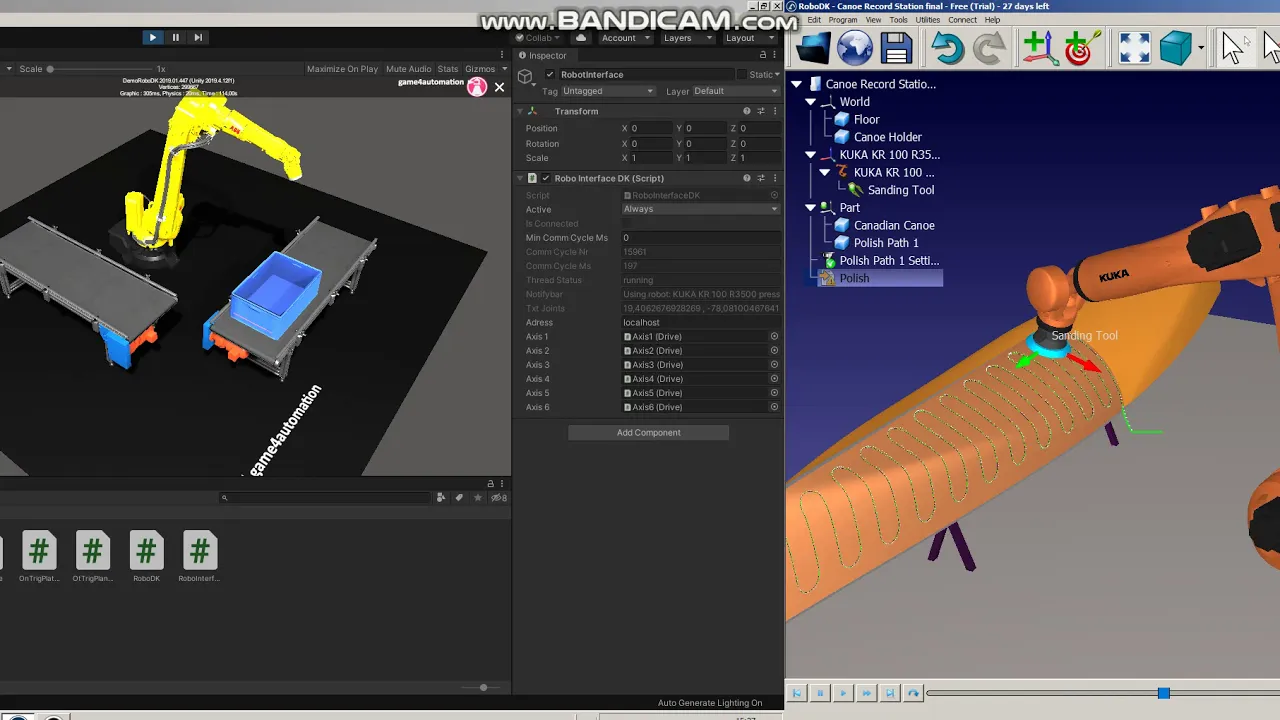Choose the select arrow tool in RoboDK
The width and height of the screenshot is (1280, 720).
(x=1232, y=47)
